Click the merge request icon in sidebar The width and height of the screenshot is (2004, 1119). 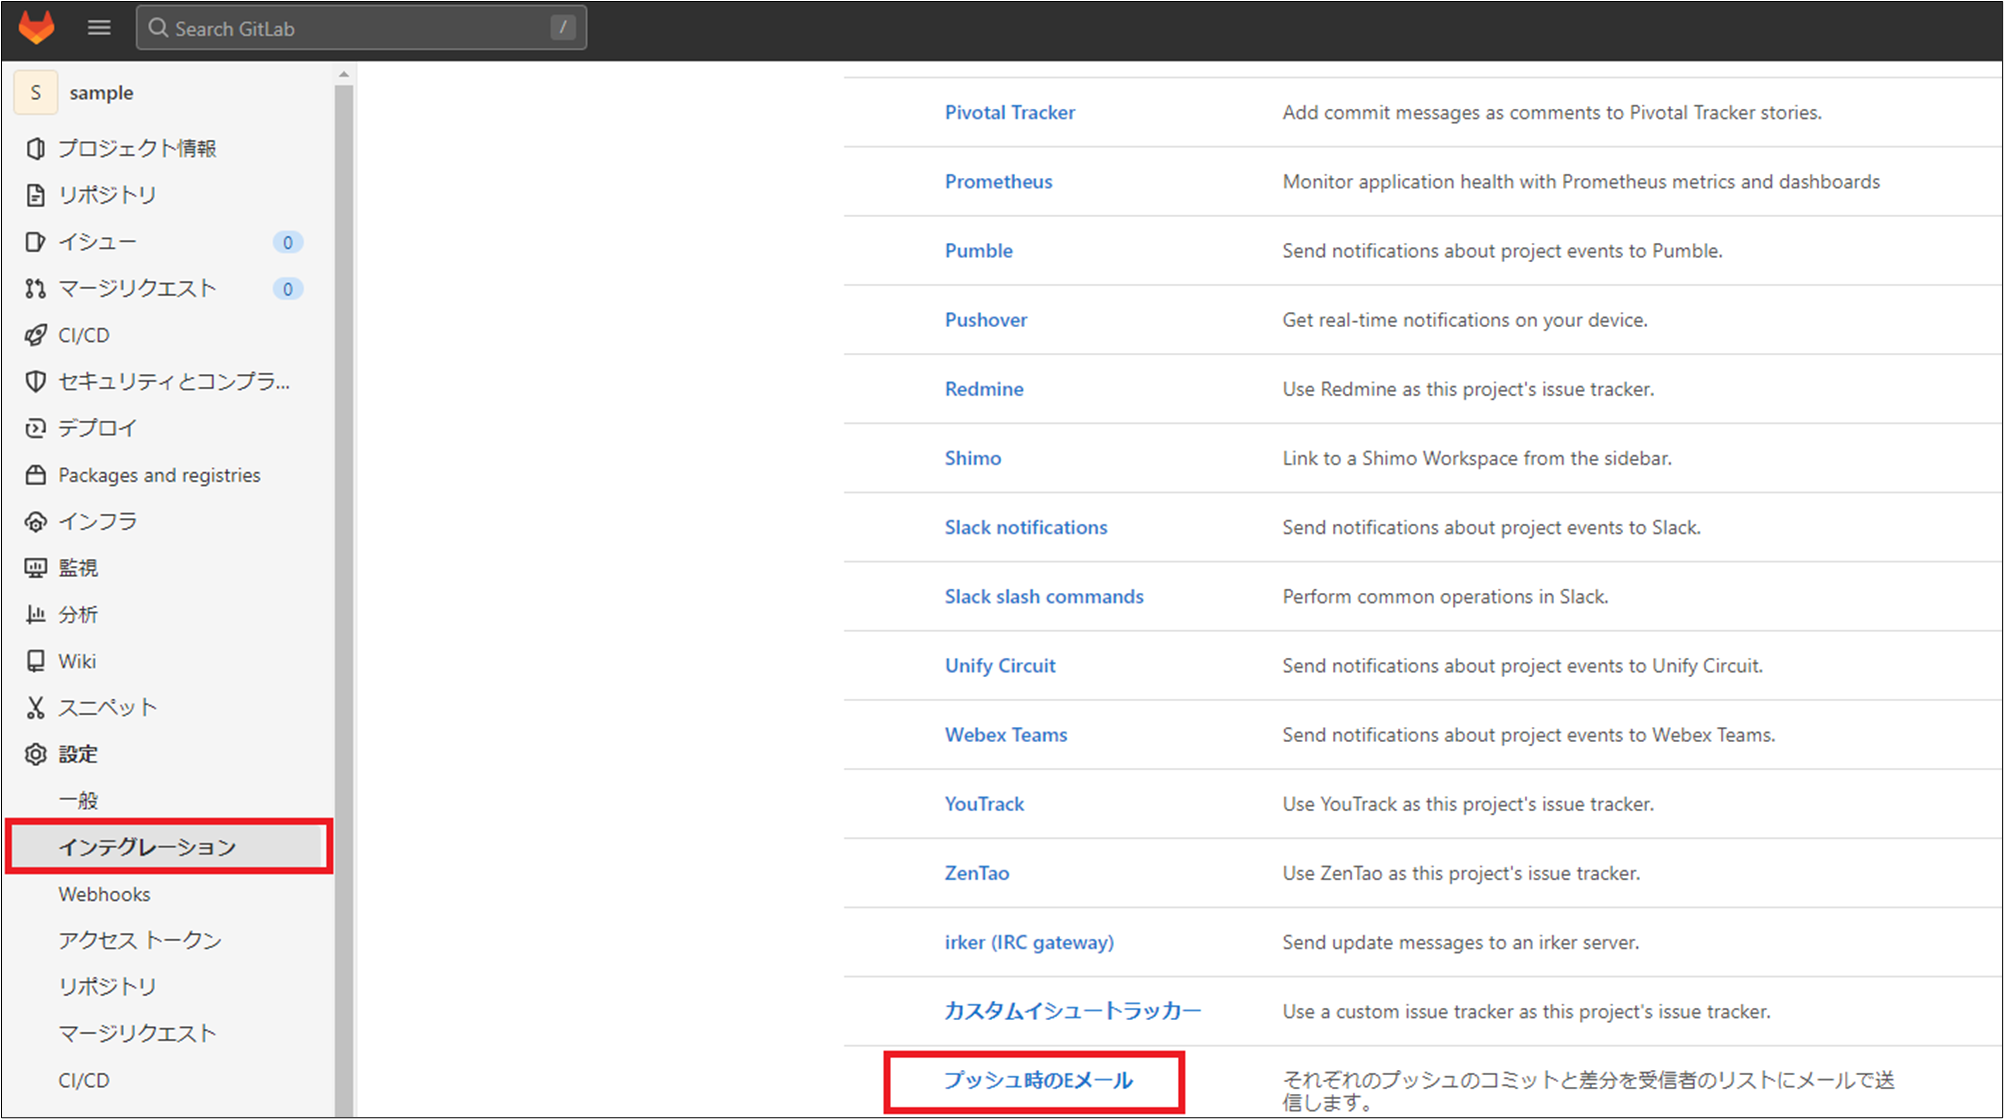(36, 289)
